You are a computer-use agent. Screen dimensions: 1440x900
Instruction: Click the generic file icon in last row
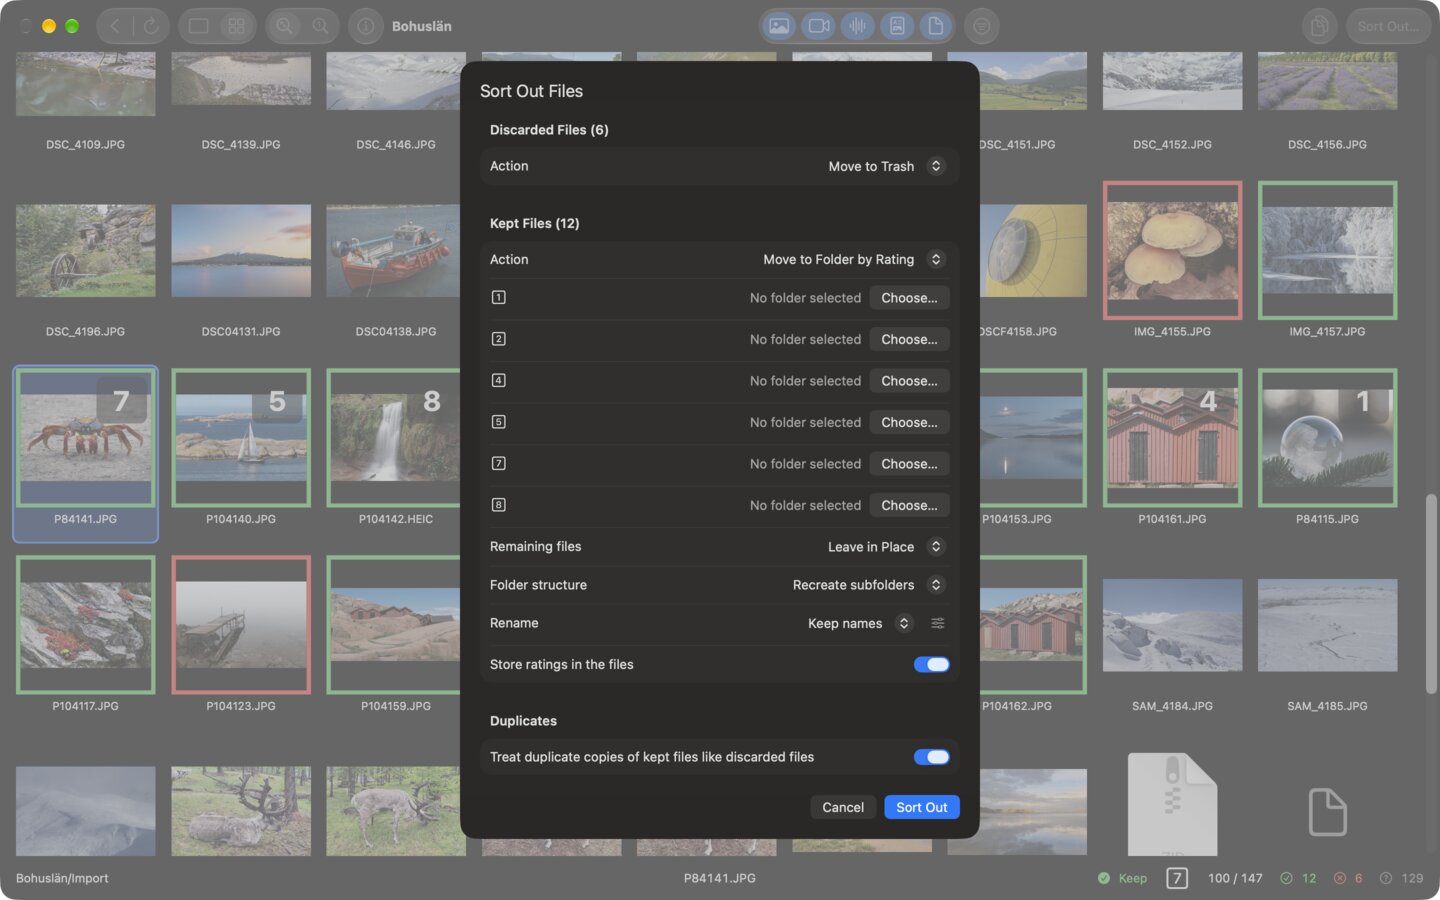(x=1327, y=811)
